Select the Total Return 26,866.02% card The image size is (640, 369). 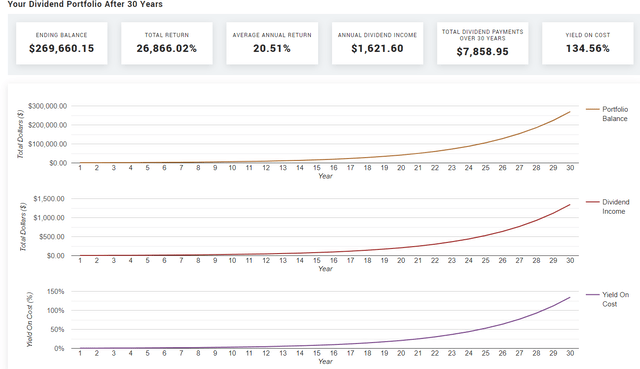pyautogui.click(x=167, y=43)
